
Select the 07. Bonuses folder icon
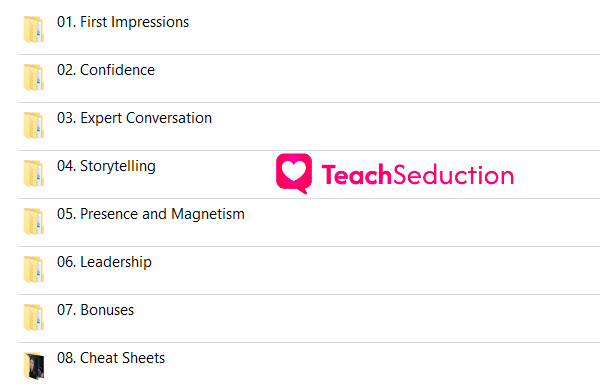pos(34,317)
